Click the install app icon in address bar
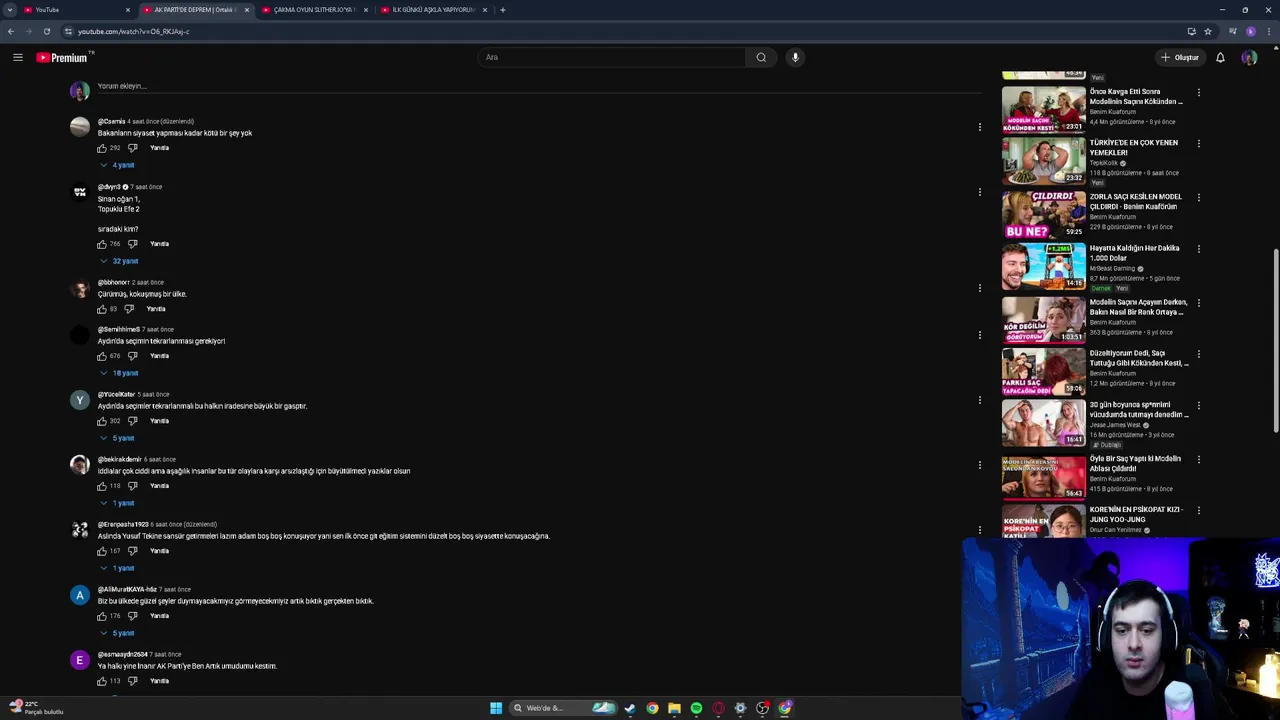 (1191, 31)
